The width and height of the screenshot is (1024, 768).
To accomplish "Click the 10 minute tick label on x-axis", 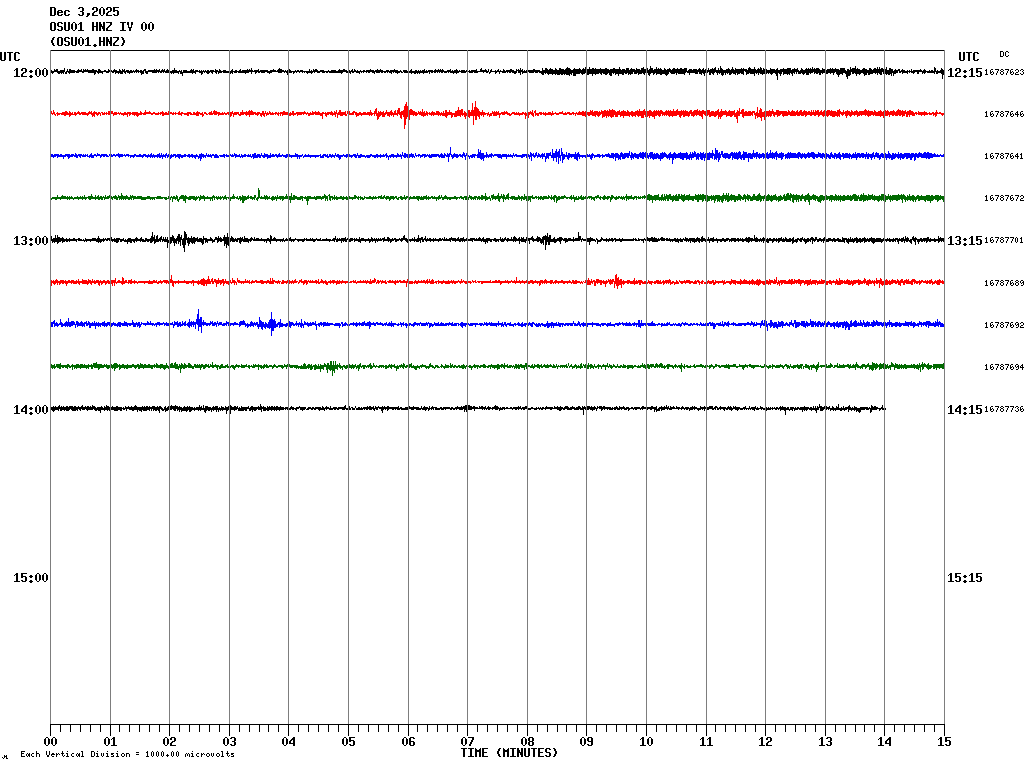I will 646,742.
